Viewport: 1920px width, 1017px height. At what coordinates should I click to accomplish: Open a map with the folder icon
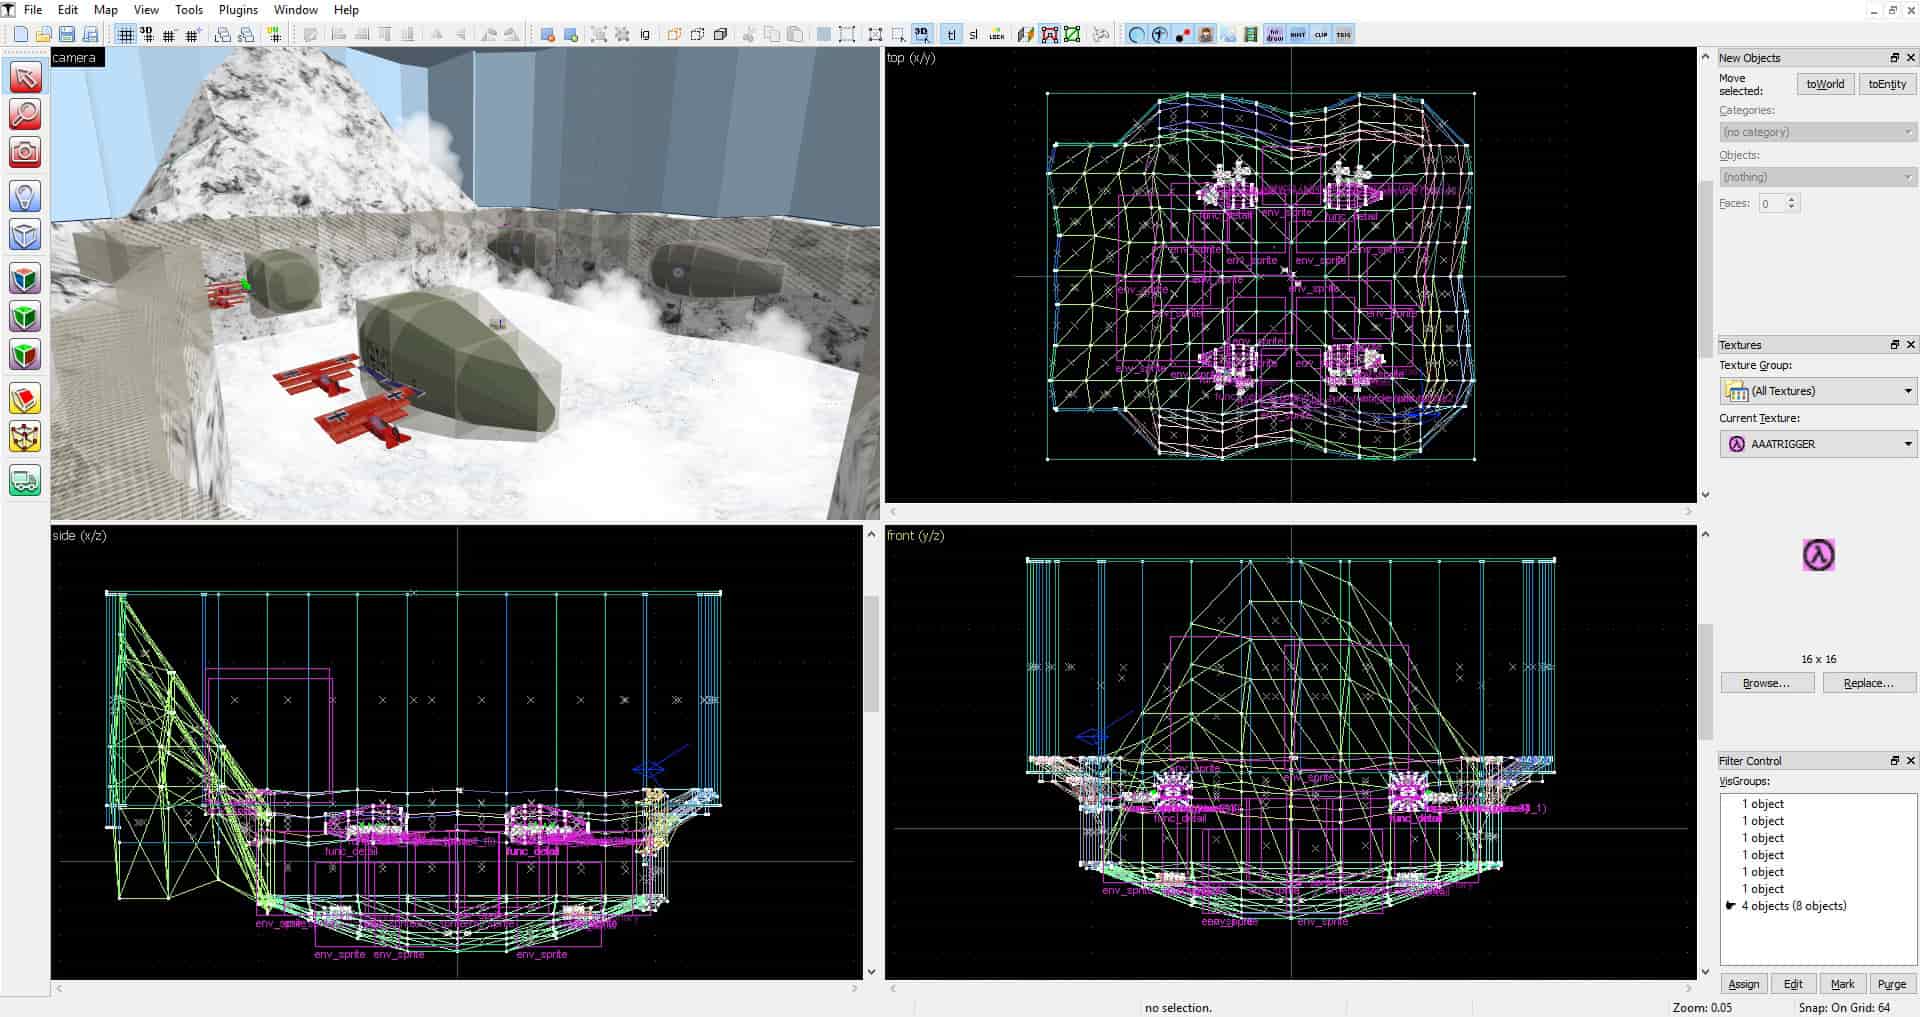tap(43, 35)
